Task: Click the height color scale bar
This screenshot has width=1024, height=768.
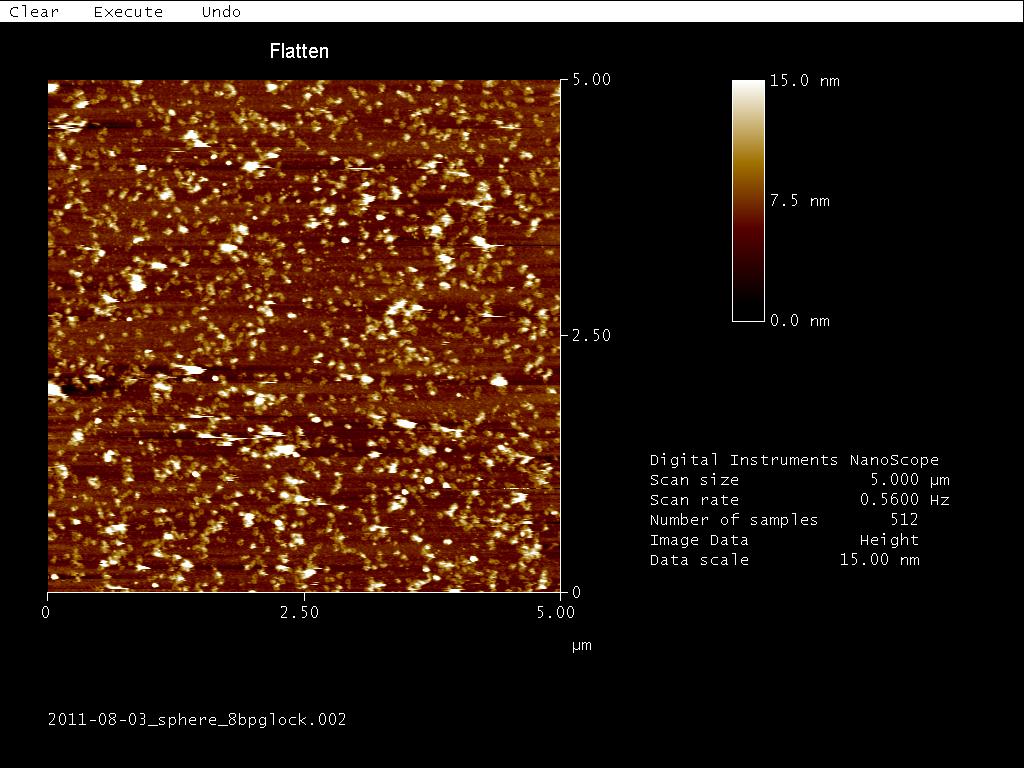Action: tap(748, 200)
